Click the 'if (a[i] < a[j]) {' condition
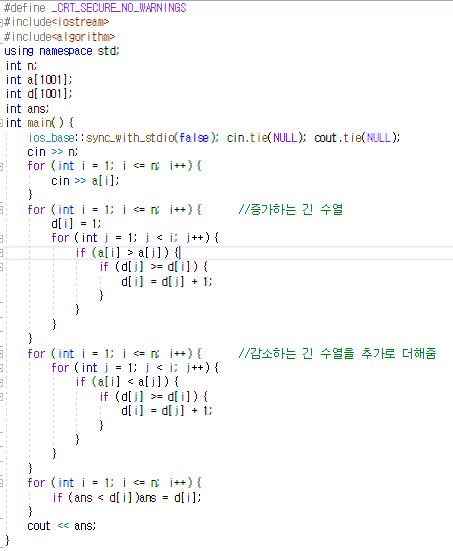453x551 pixels. [x=127, y=382]
